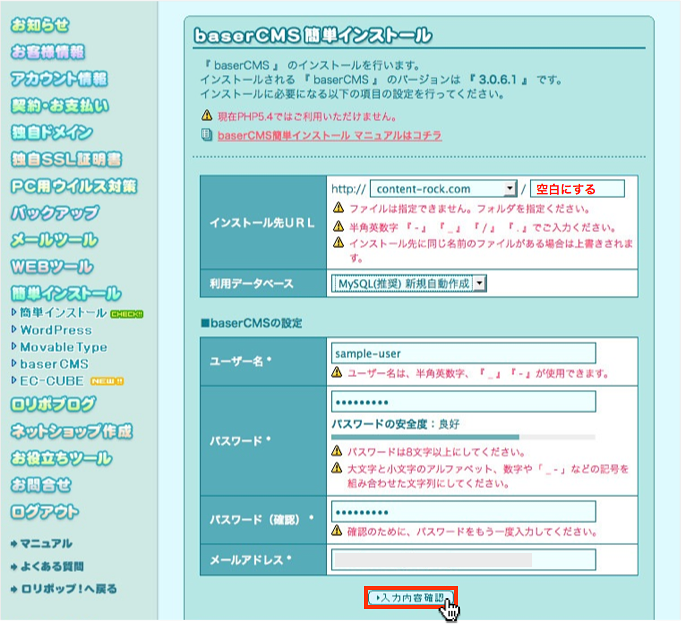Collapse the 簡単インストール sidebar section

pos(66,294)
